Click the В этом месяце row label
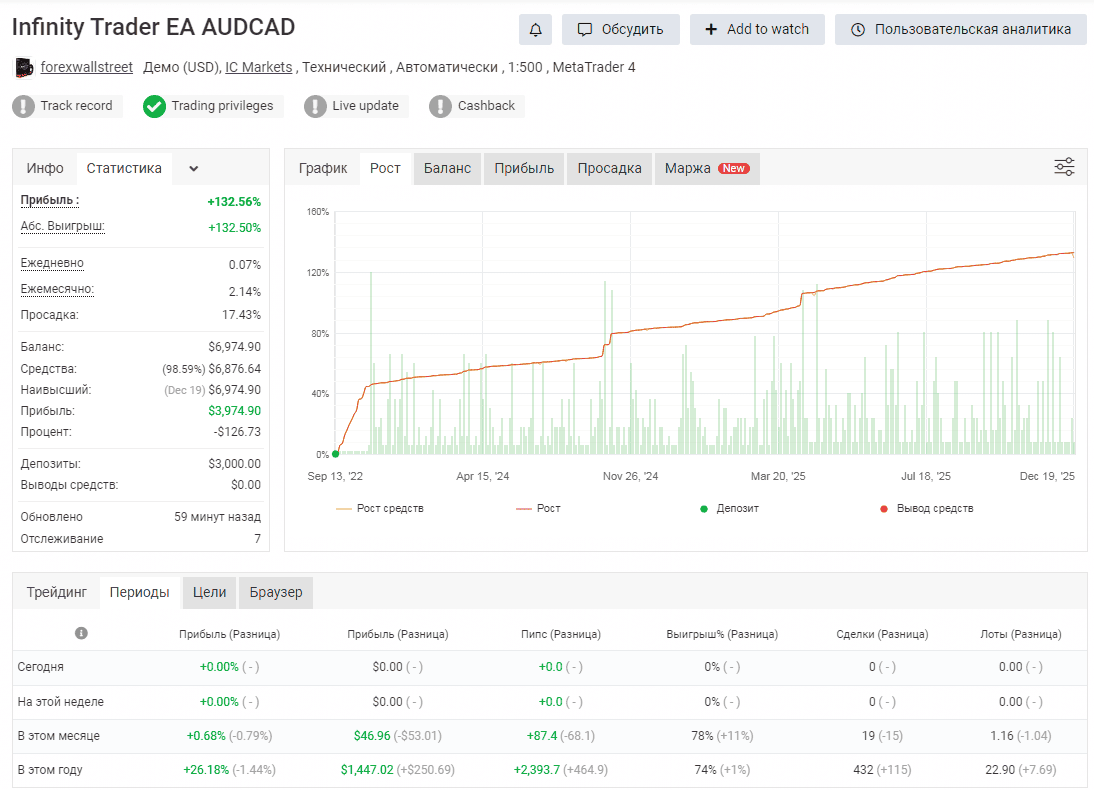The image size is (1094, 790). click(59, 736)
